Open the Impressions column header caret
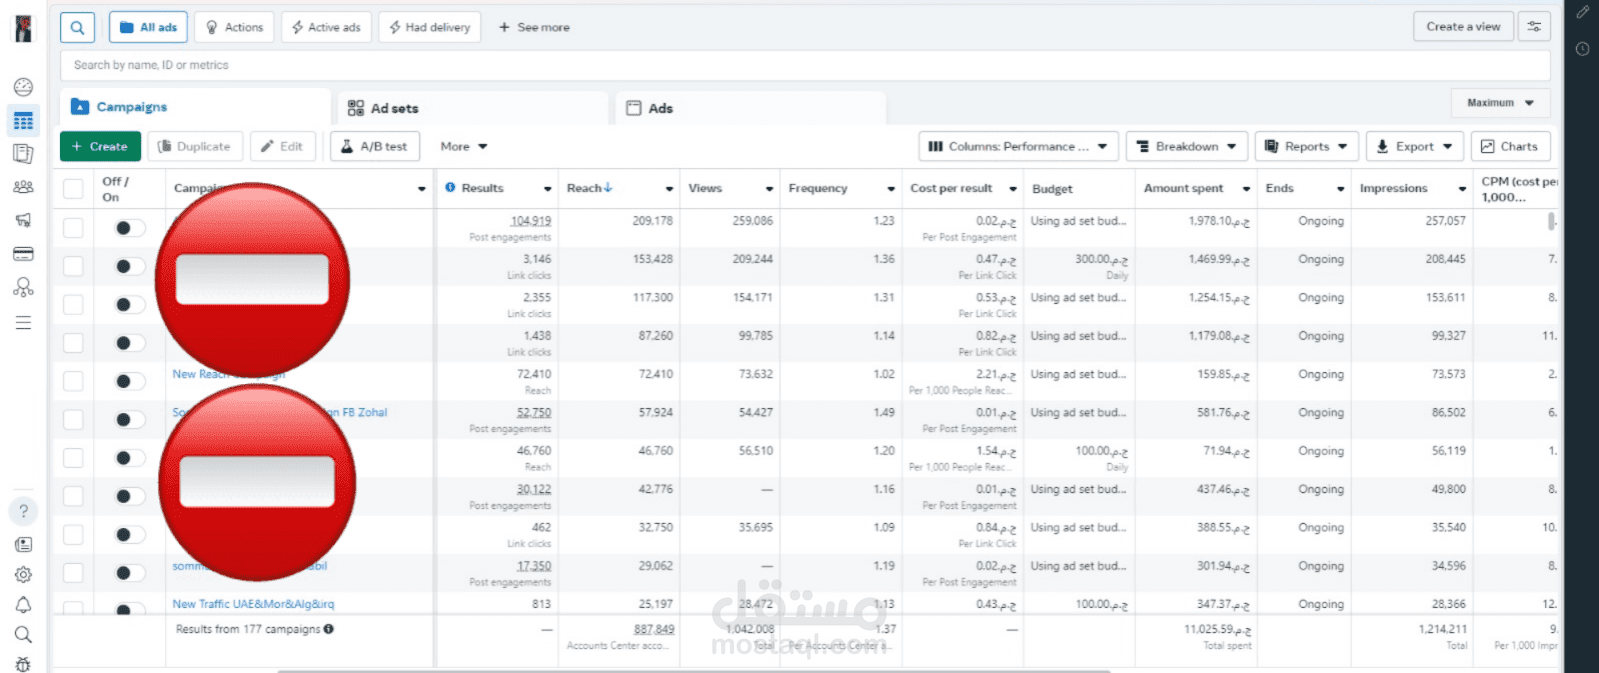The height and width of the screenshot is (673, 1599). (1462, 189)
